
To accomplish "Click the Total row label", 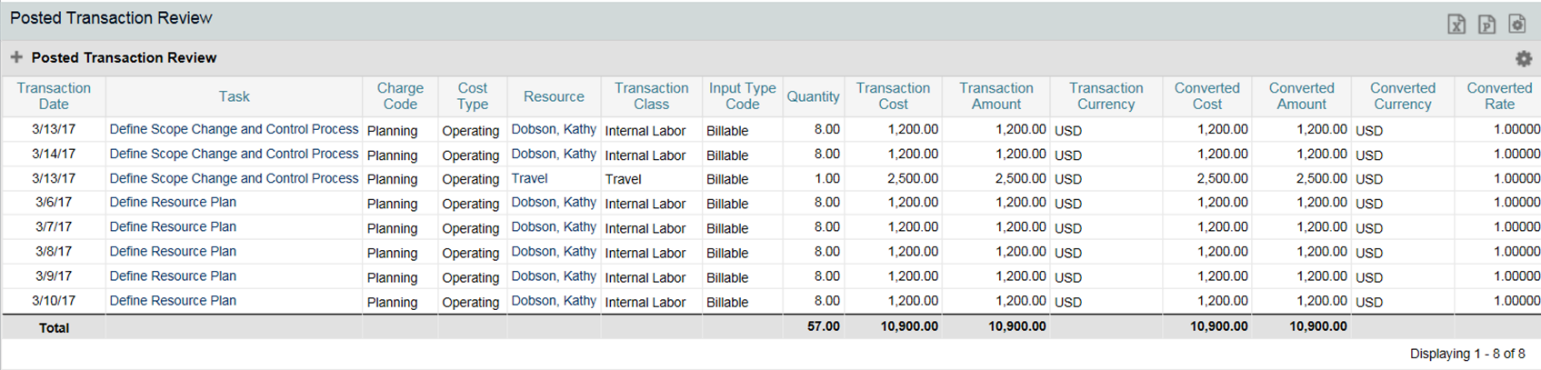I will (x=53, y=327).
